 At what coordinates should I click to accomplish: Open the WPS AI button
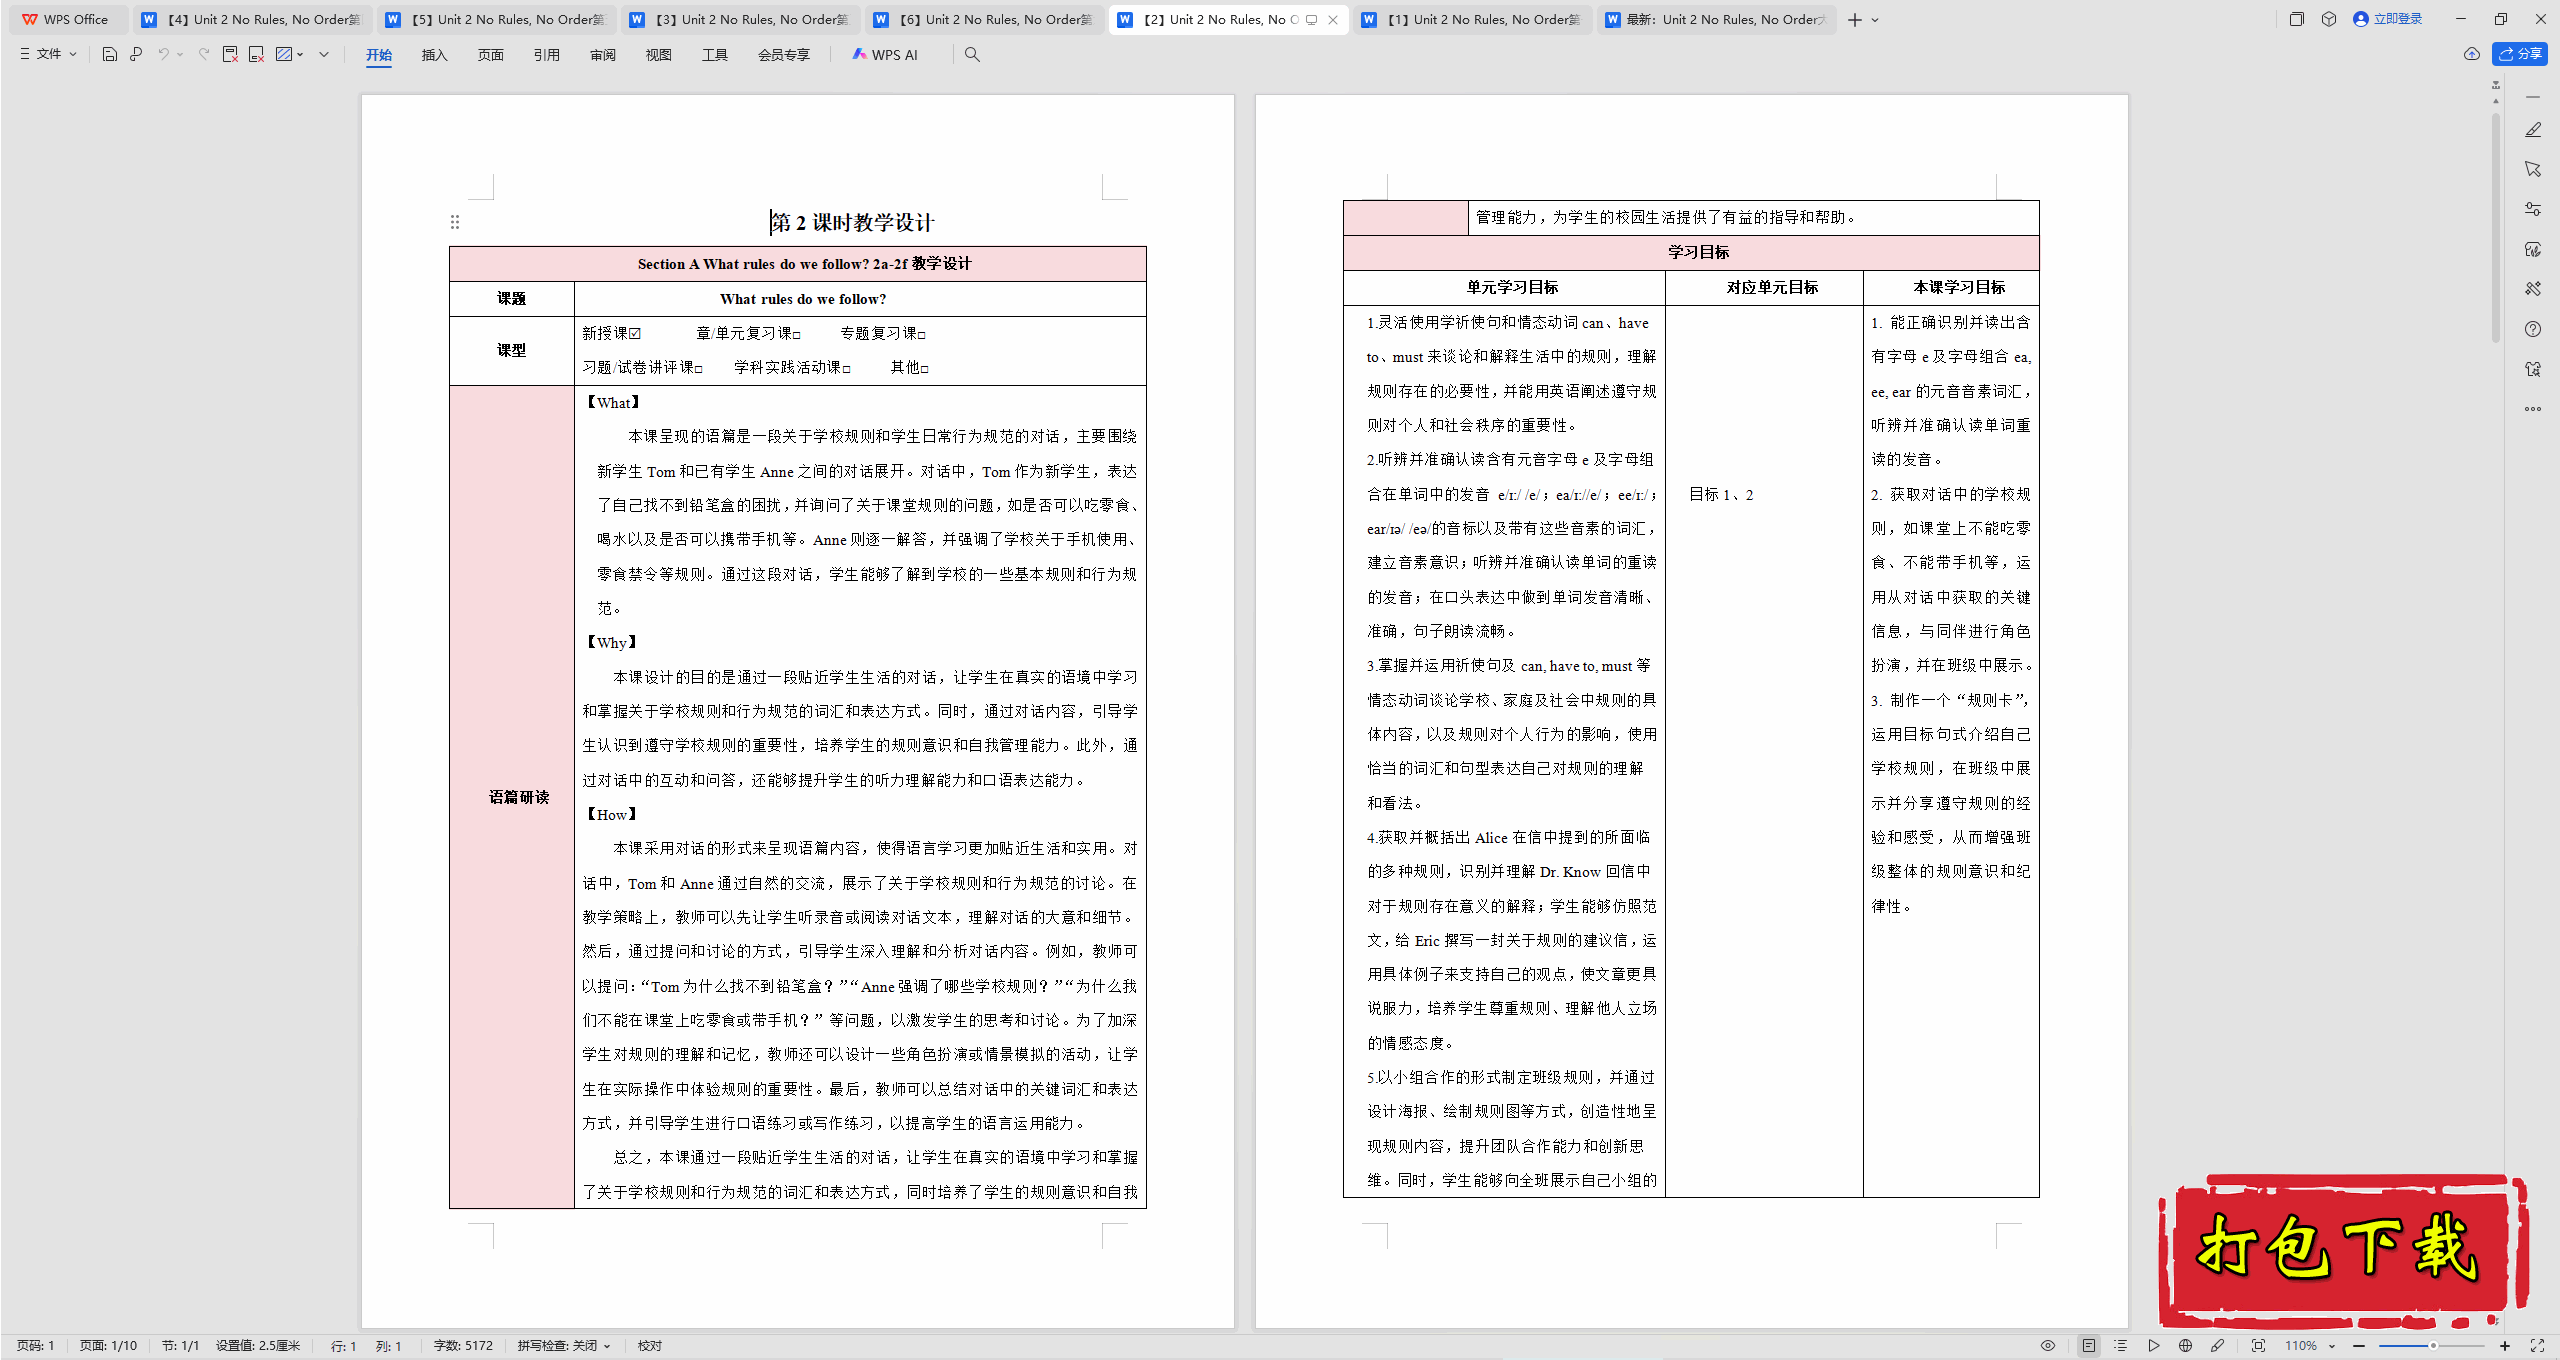coord(884,55)
